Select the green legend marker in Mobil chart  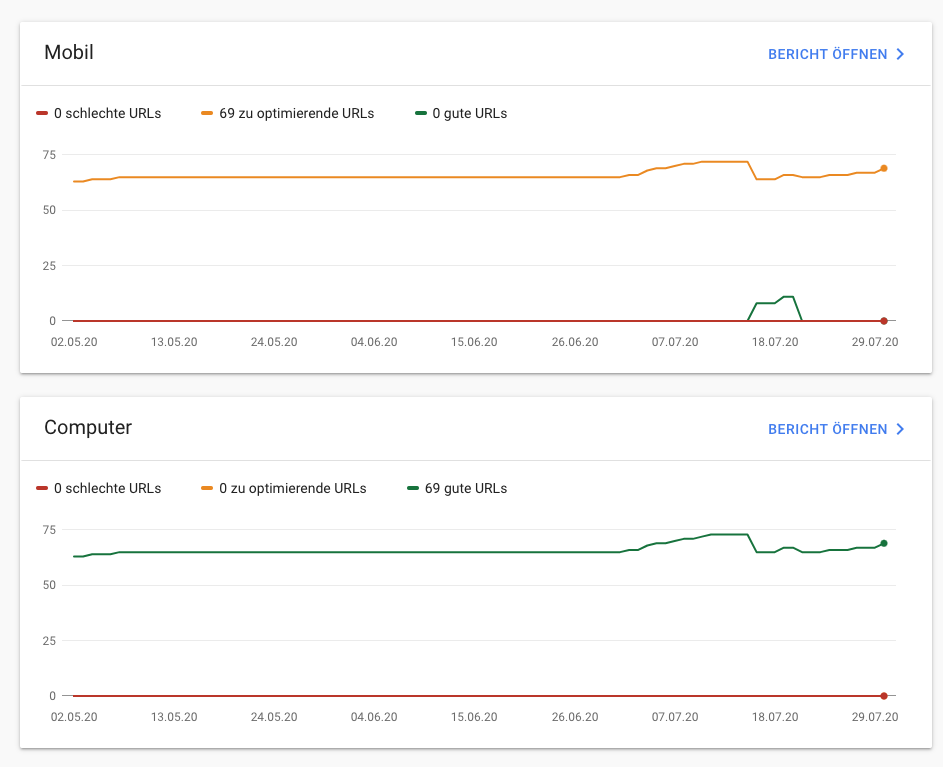coord(420,113)
